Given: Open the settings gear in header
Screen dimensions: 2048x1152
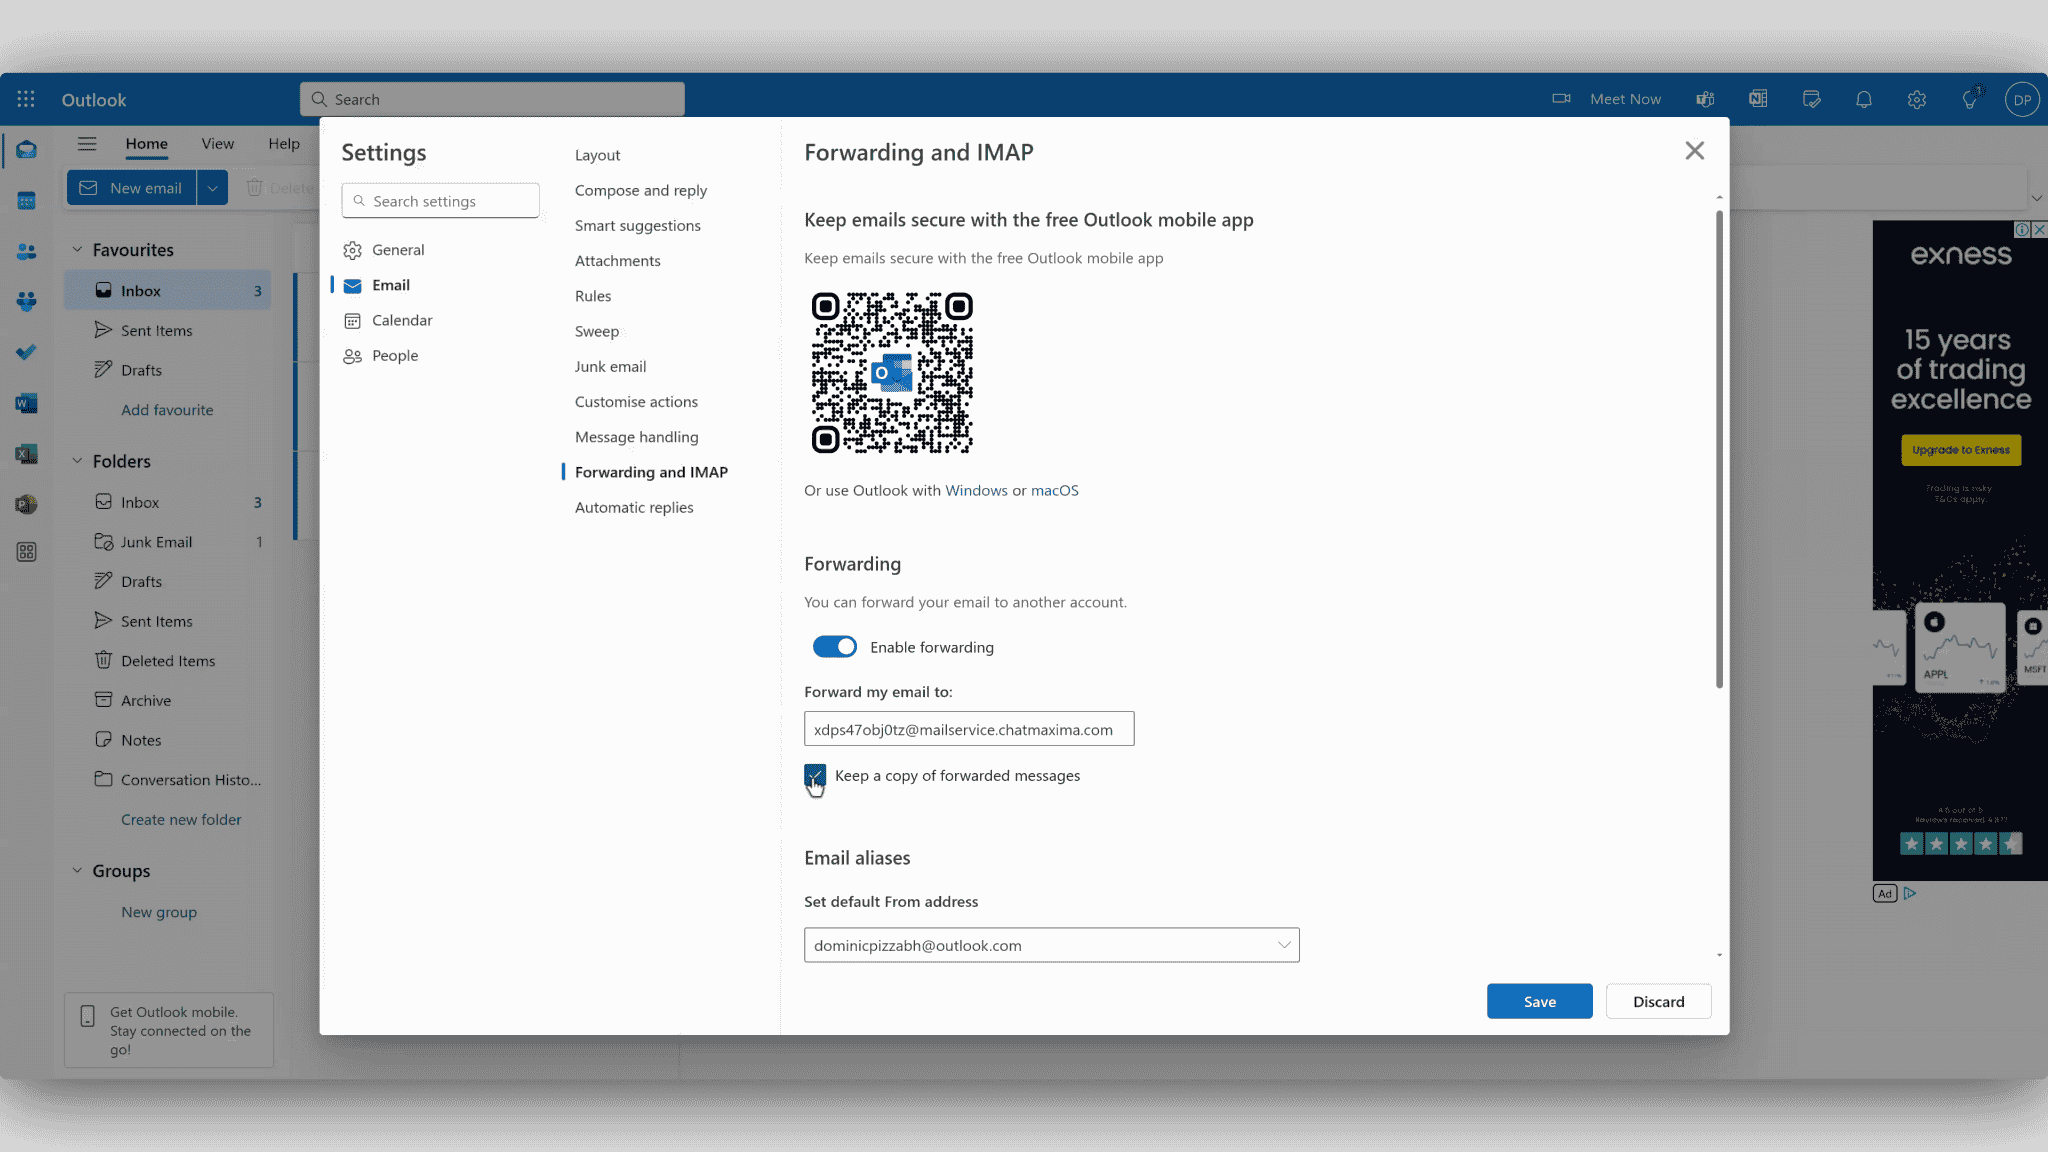Looking at the screenshot, I should pos(1917,99).
